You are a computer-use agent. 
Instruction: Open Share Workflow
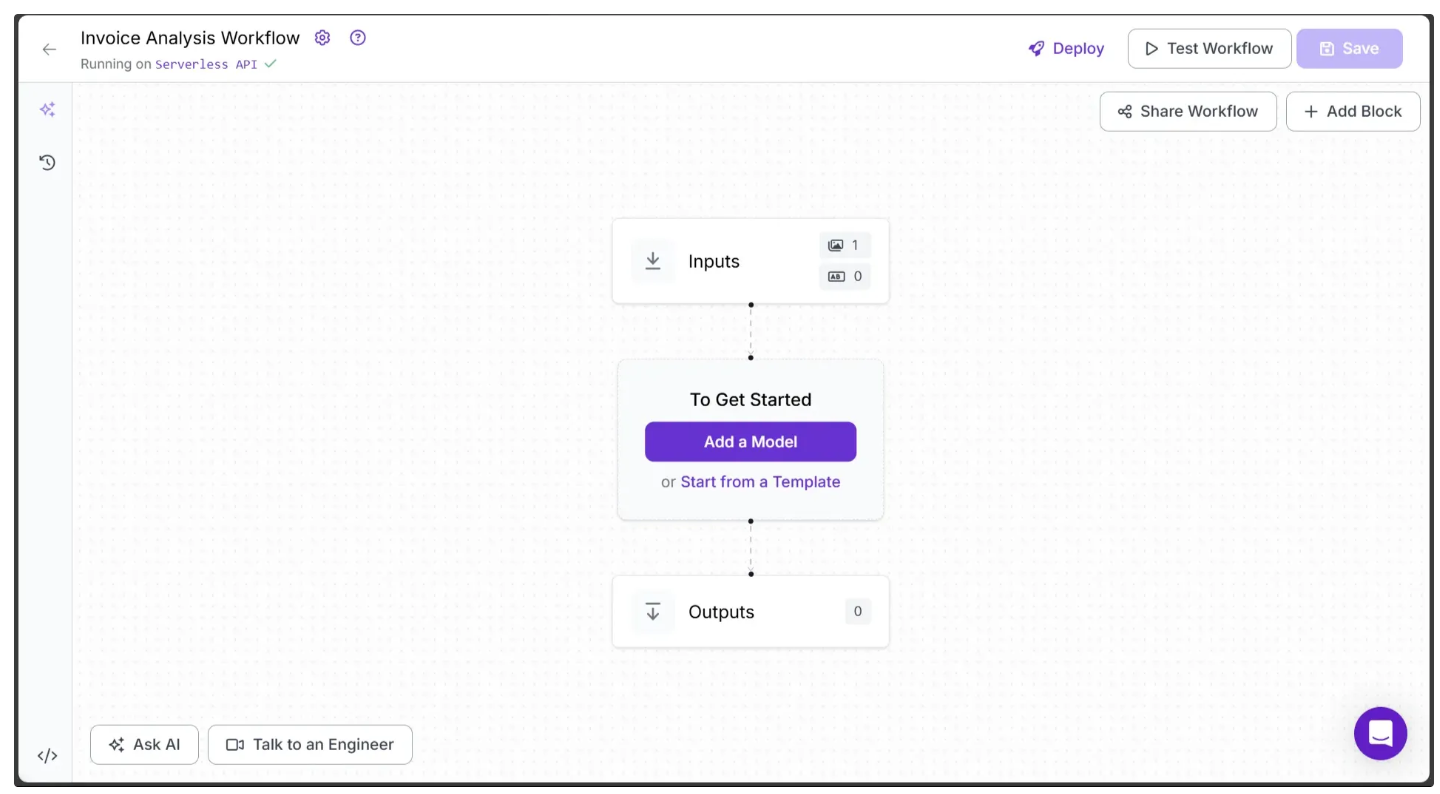(x=1188, y=111)
